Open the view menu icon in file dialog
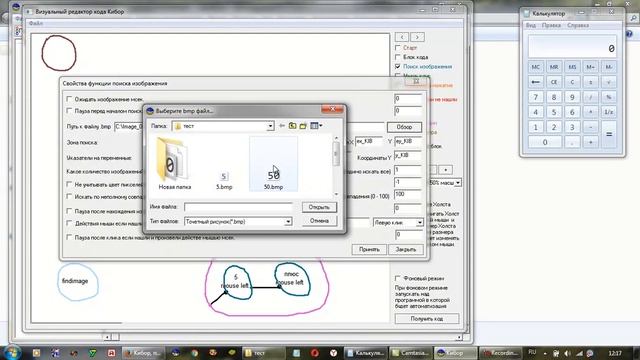The image size is (640, 360). pyautogui.click(x=316, y=126)
